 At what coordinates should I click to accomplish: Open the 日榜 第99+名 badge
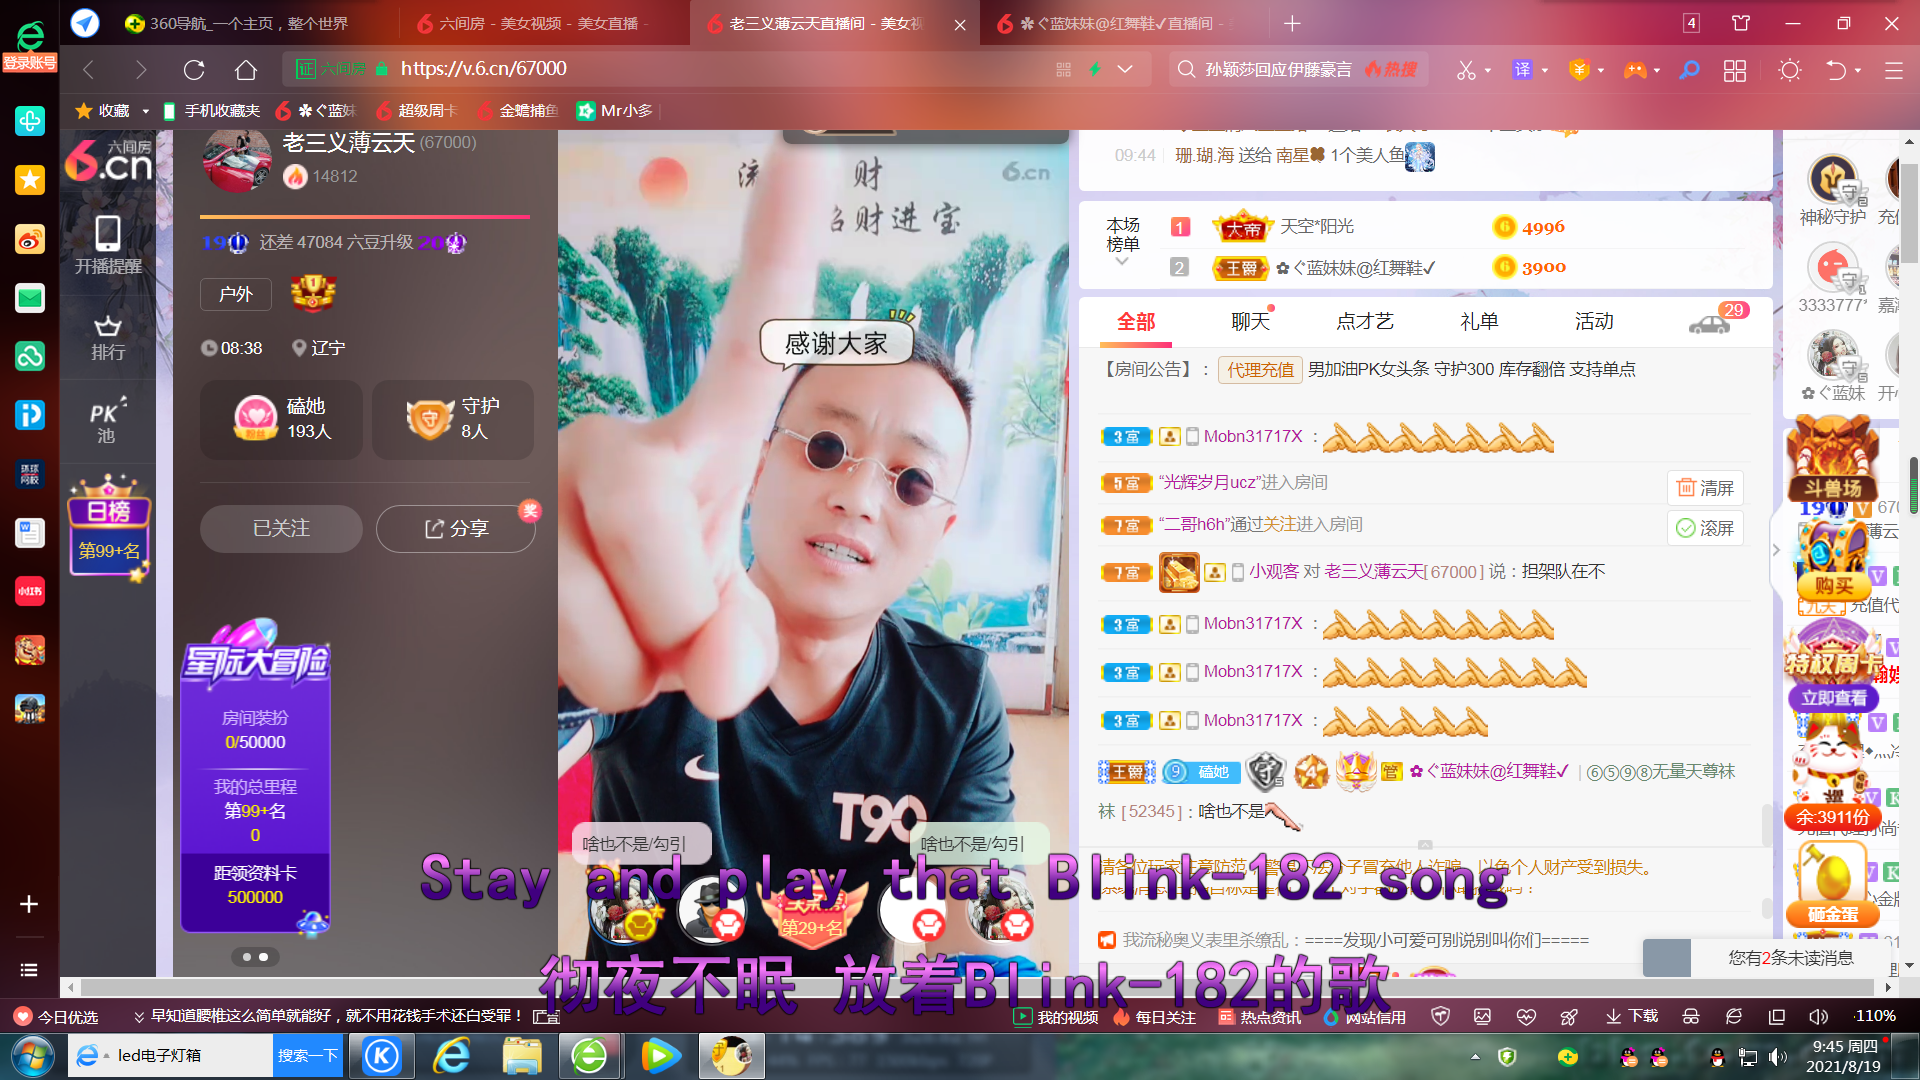(x=109, y=527)
